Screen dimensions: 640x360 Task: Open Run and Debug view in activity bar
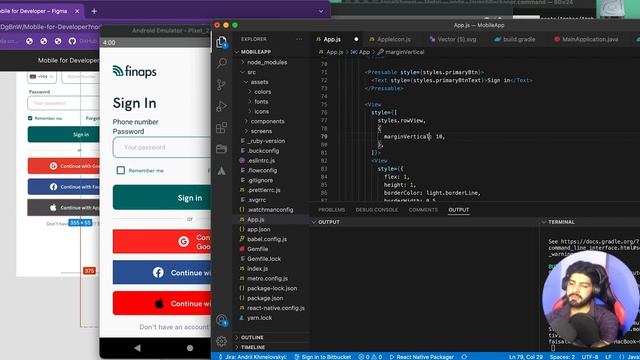[221, 106]
